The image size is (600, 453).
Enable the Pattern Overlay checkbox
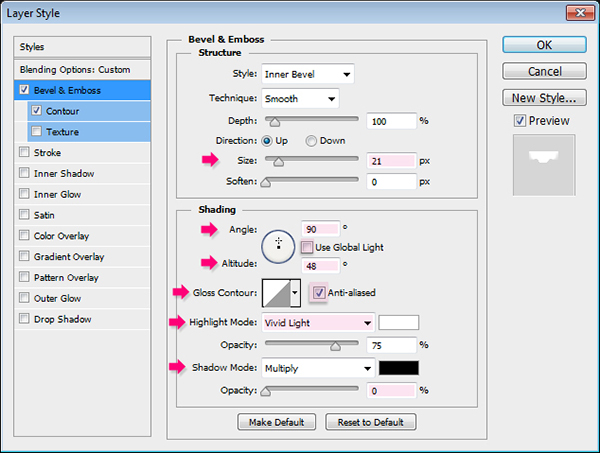[x=24, y=277]
